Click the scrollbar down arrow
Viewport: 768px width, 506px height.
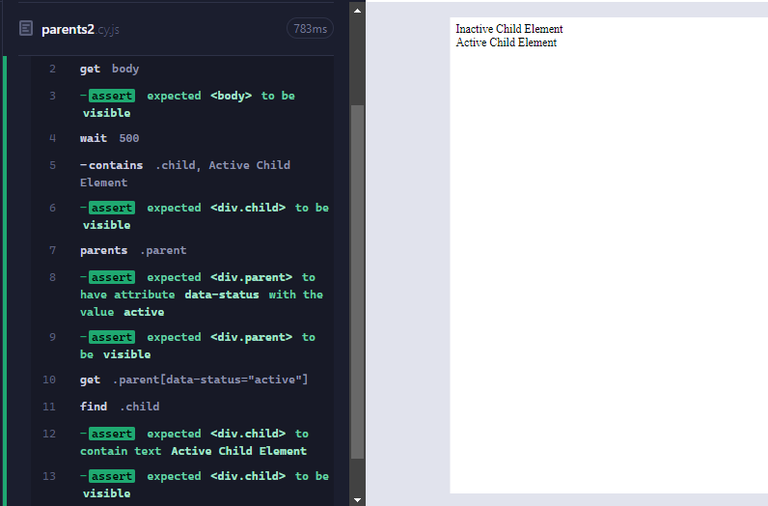[x=358, y=500]
